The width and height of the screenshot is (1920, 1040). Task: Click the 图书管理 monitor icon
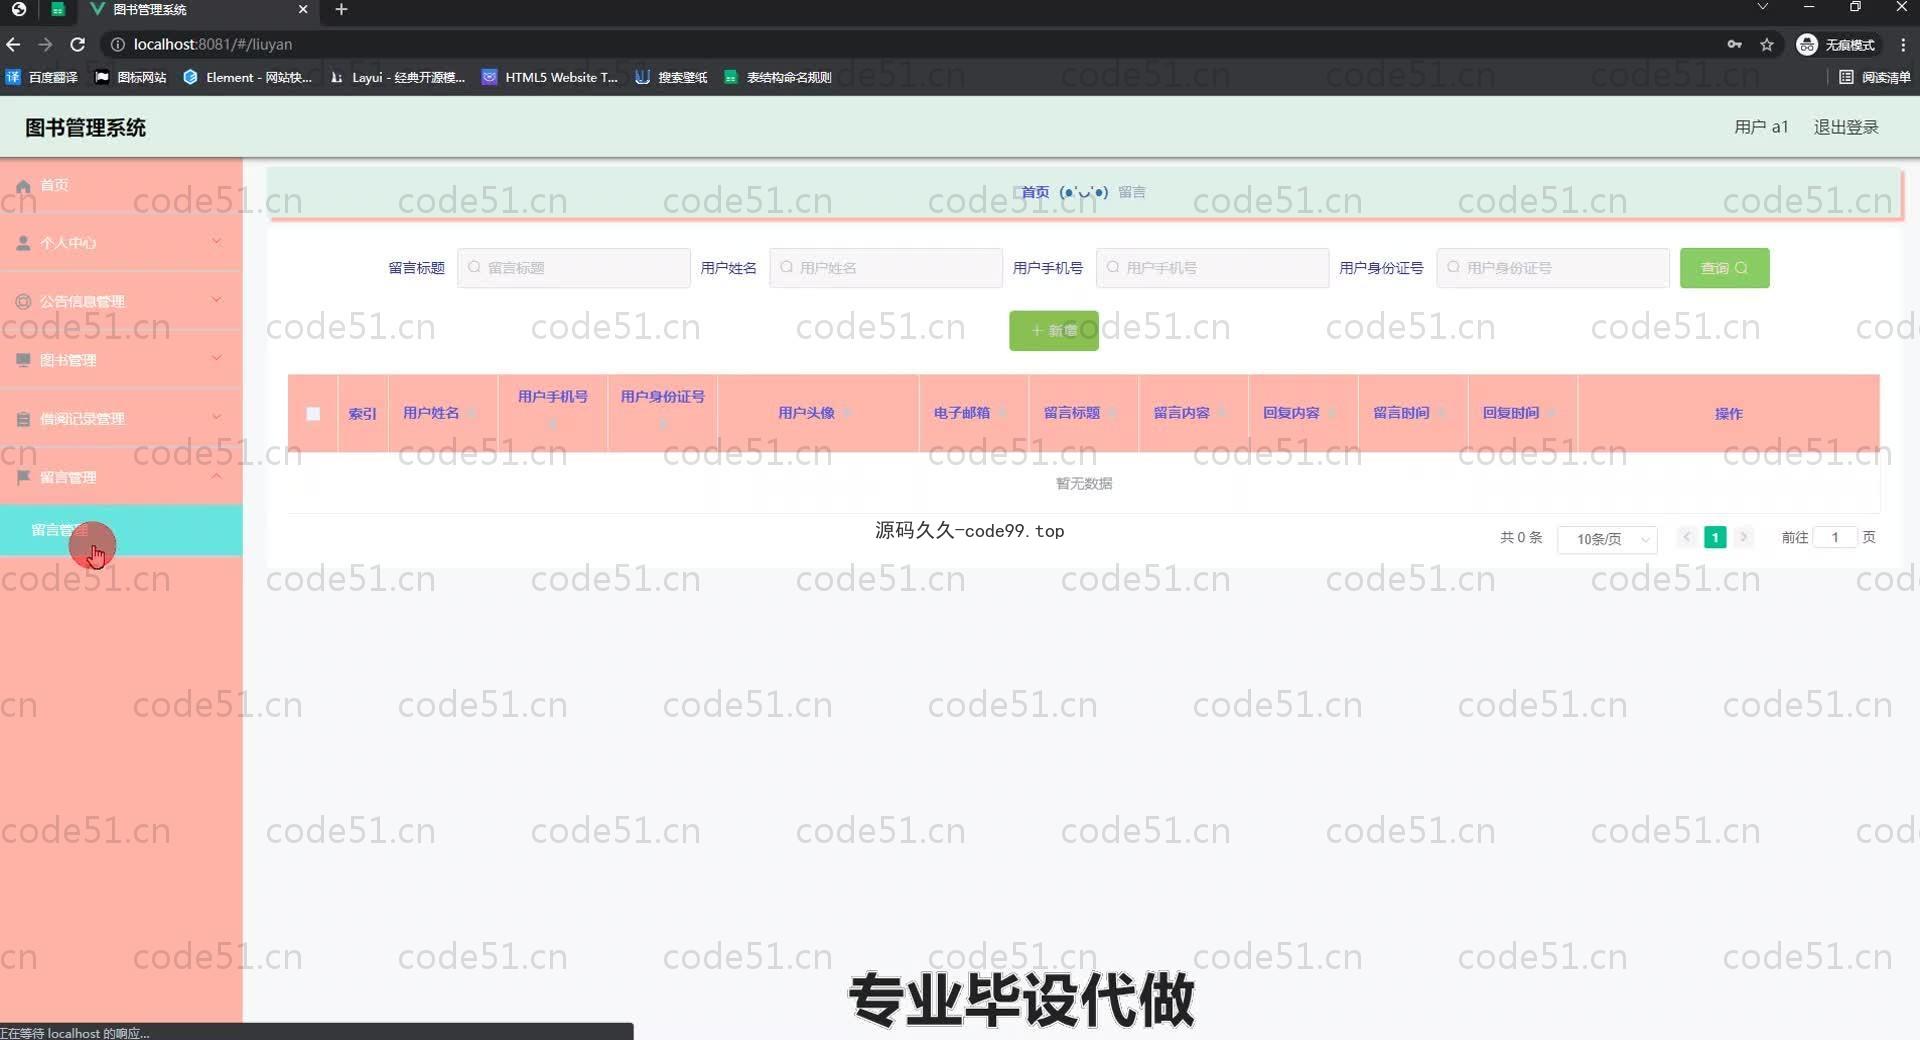[x=23, y=360]
